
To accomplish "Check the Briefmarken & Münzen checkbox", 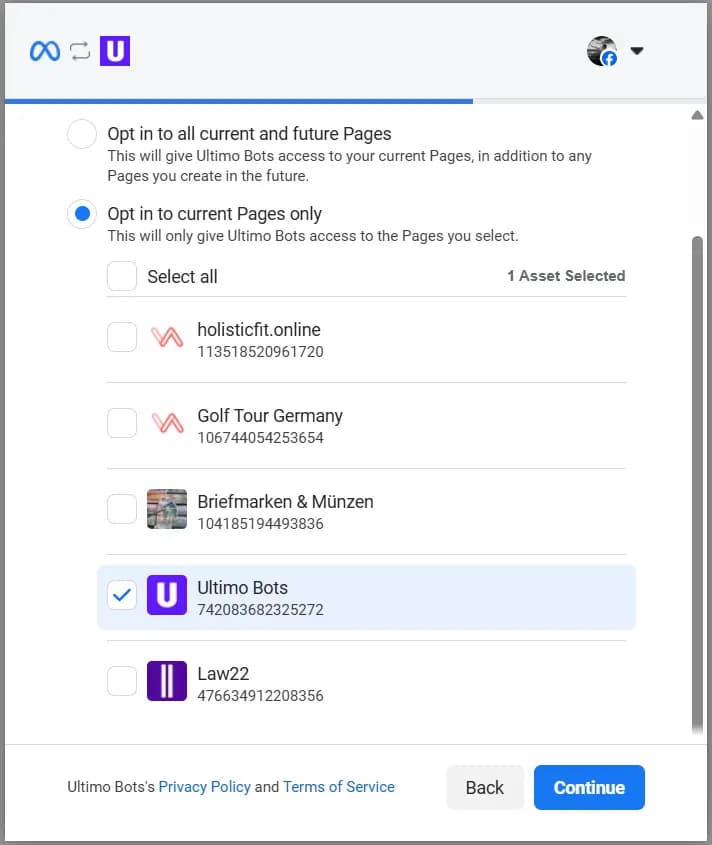I will tap(122, 509).
